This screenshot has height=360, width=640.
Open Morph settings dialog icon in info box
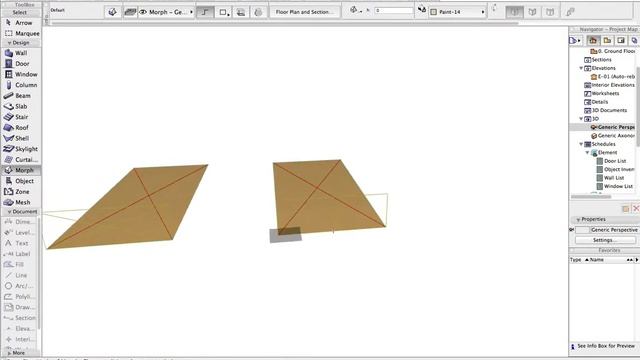coord(113,12)
